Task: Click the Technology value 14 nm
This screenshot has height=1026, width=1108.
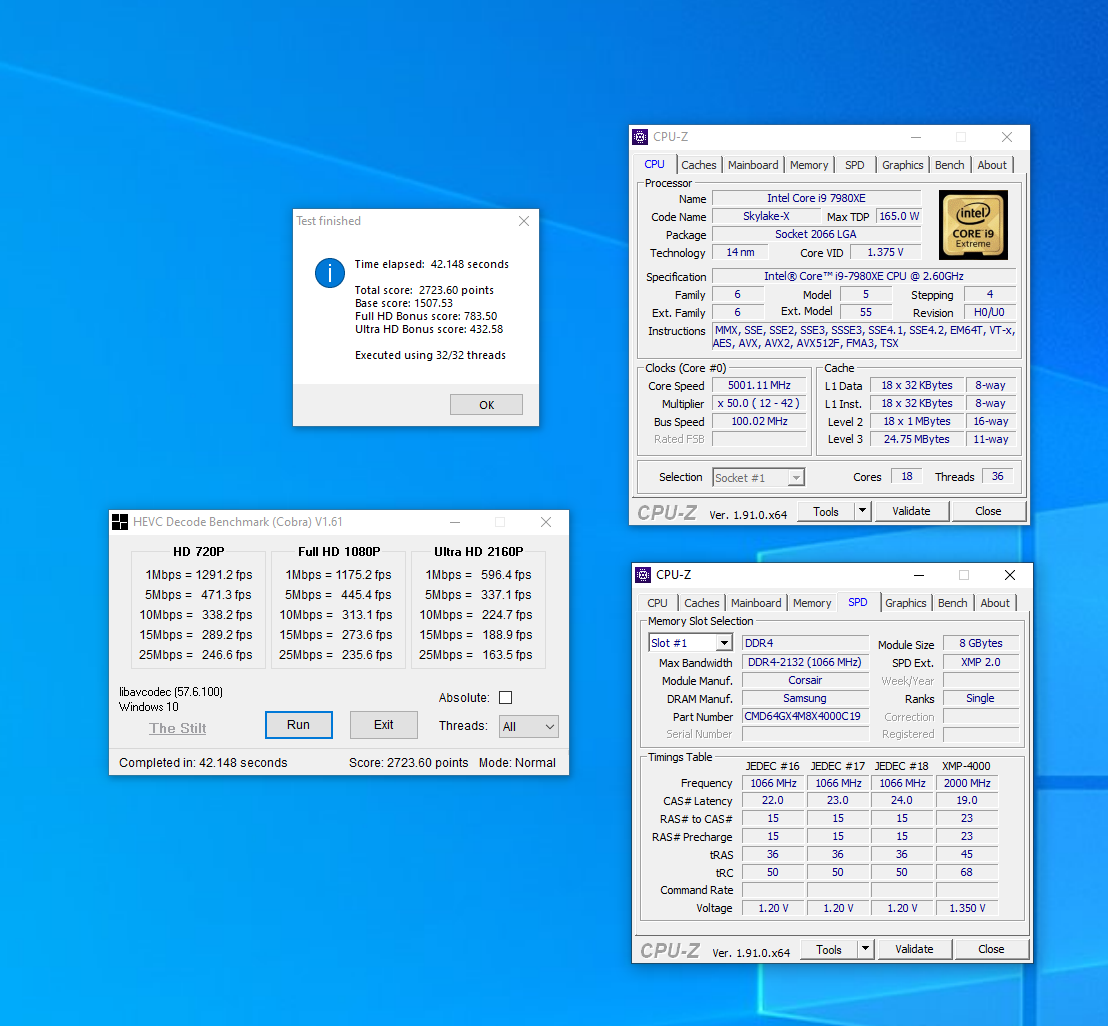Action: click(x=740, y=252)
